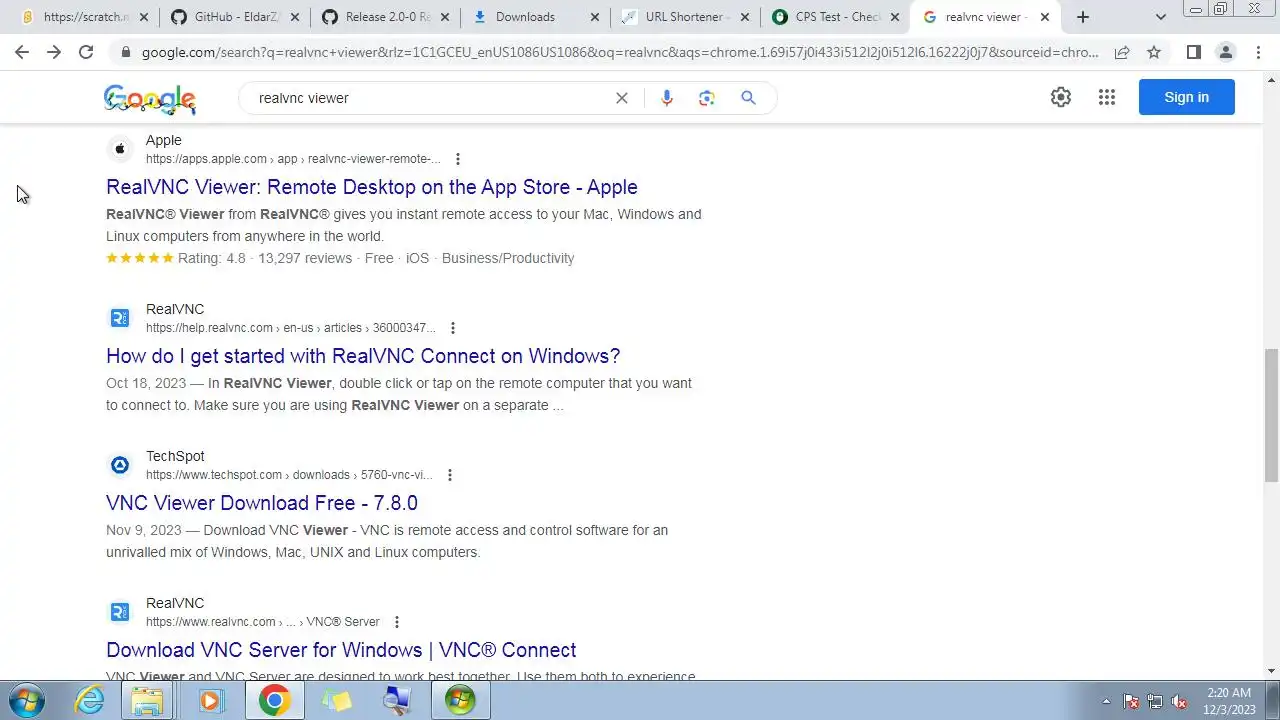Start voice search with microphone icon
Viewport: 1280px width, 720px height.
point(667,98)
